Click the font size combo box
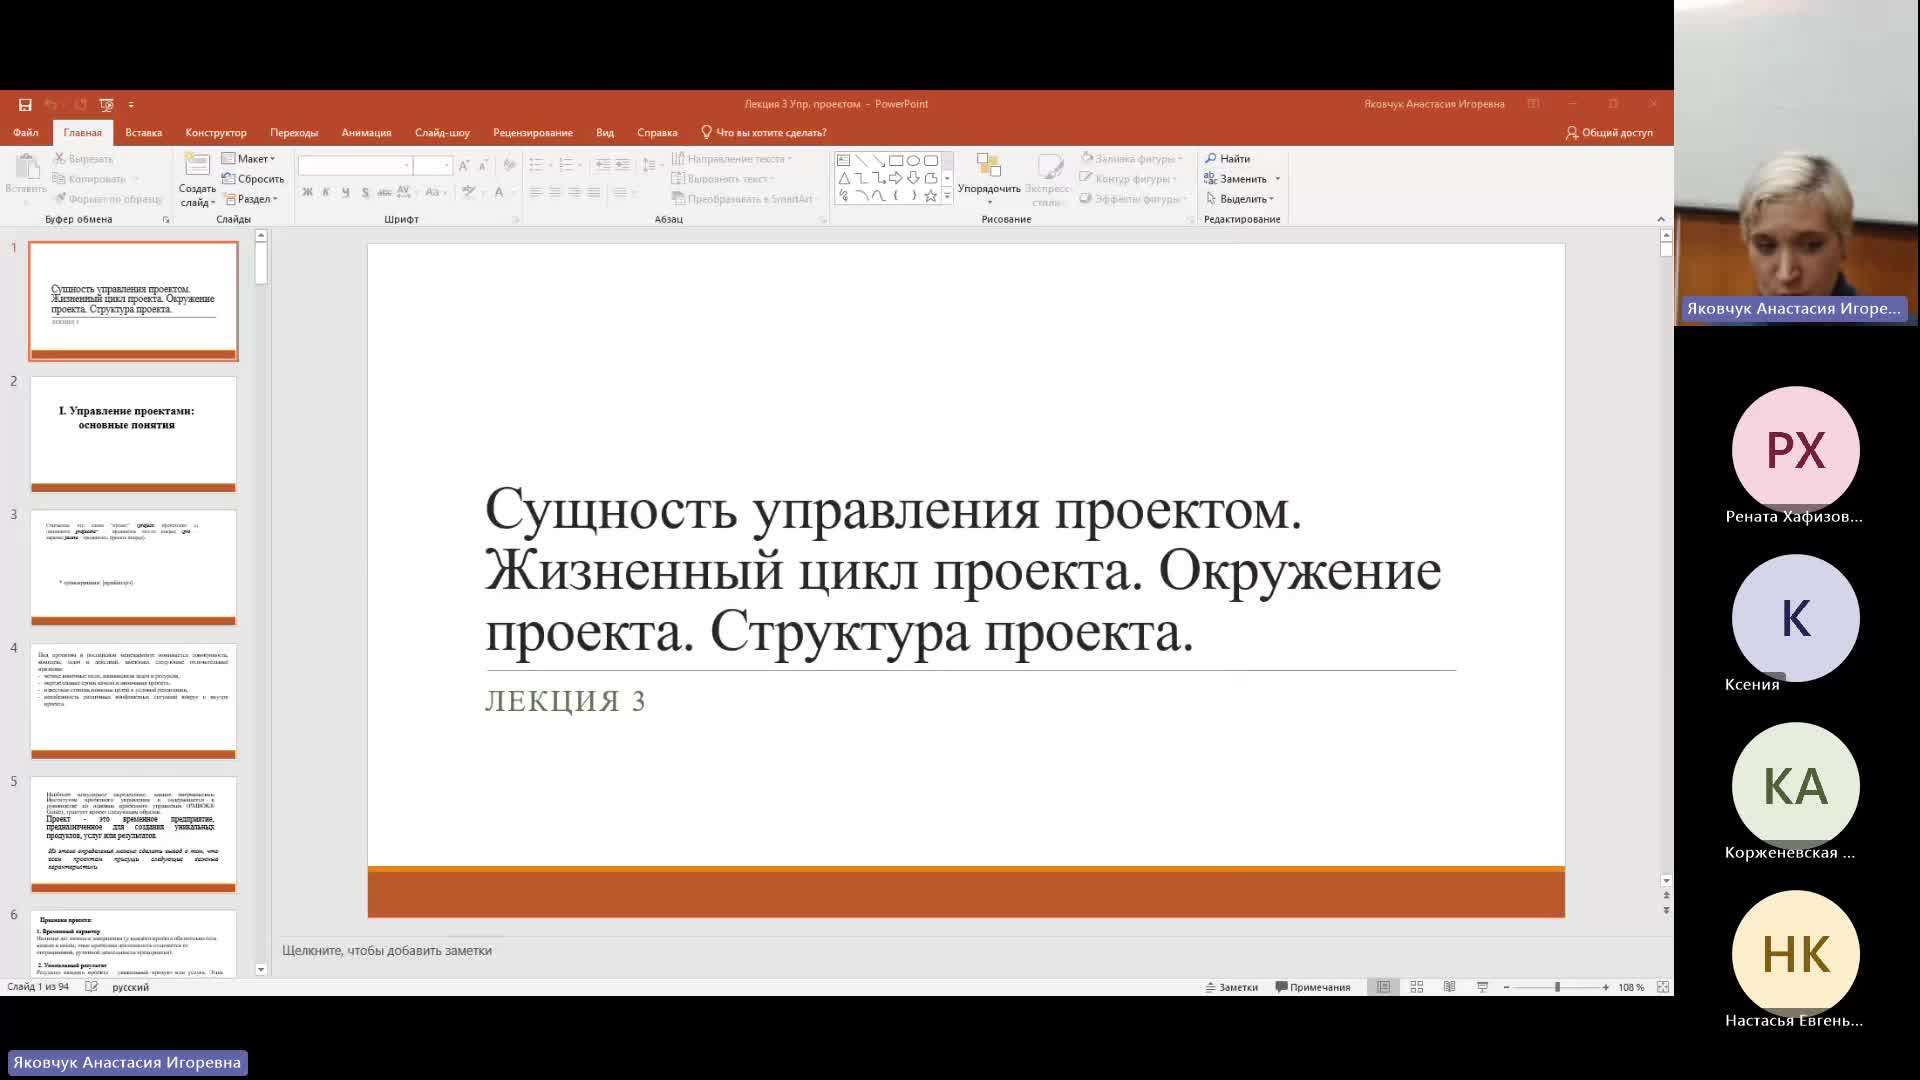The height and width of the screenshot is (1080, 1920). (x=433, y=165)
